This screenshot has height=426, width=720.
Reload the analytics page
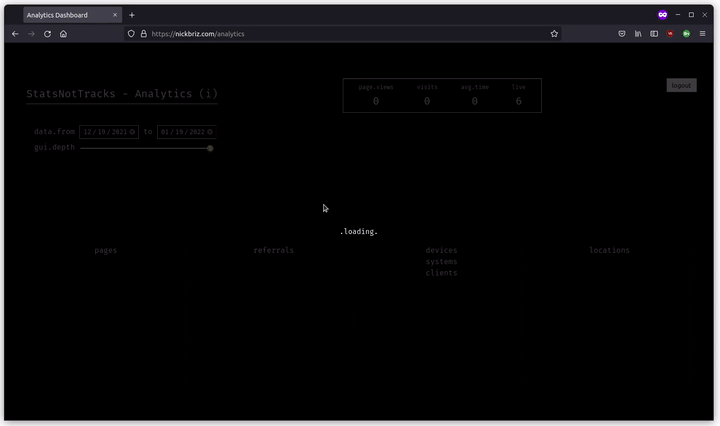[47, 34]
